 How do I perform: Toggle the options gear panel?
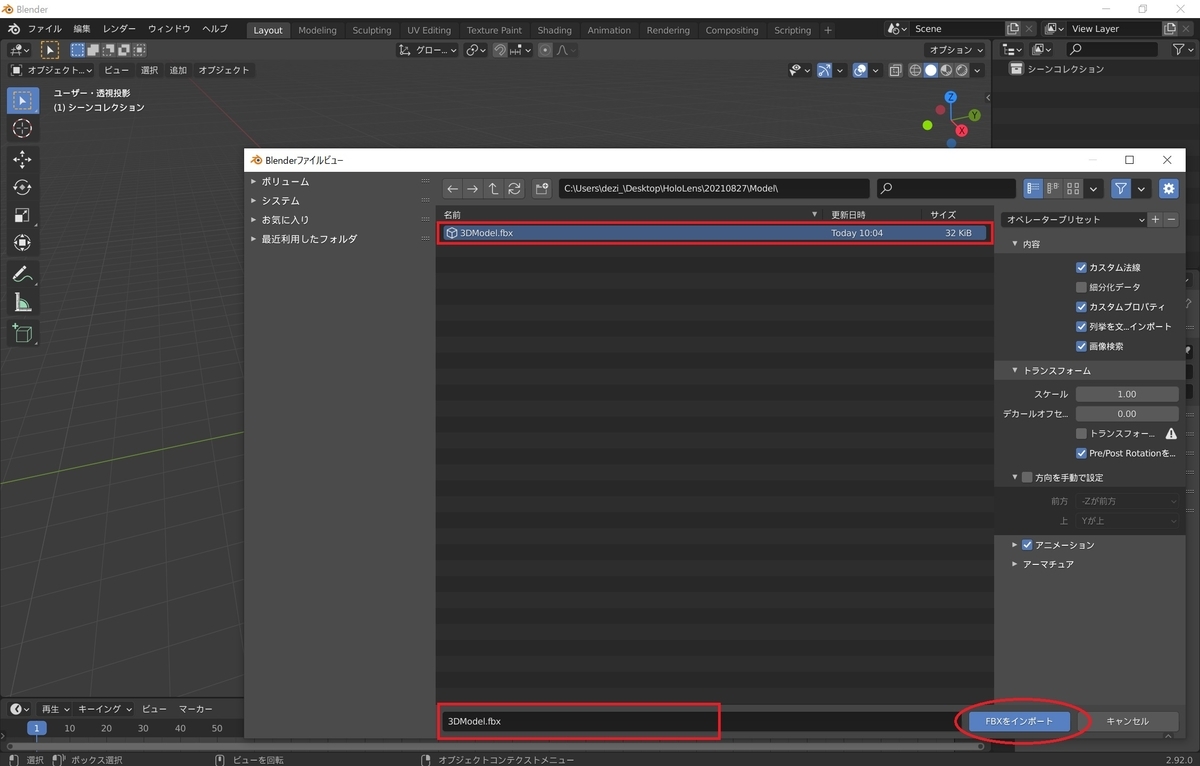tap(1168, 188)
